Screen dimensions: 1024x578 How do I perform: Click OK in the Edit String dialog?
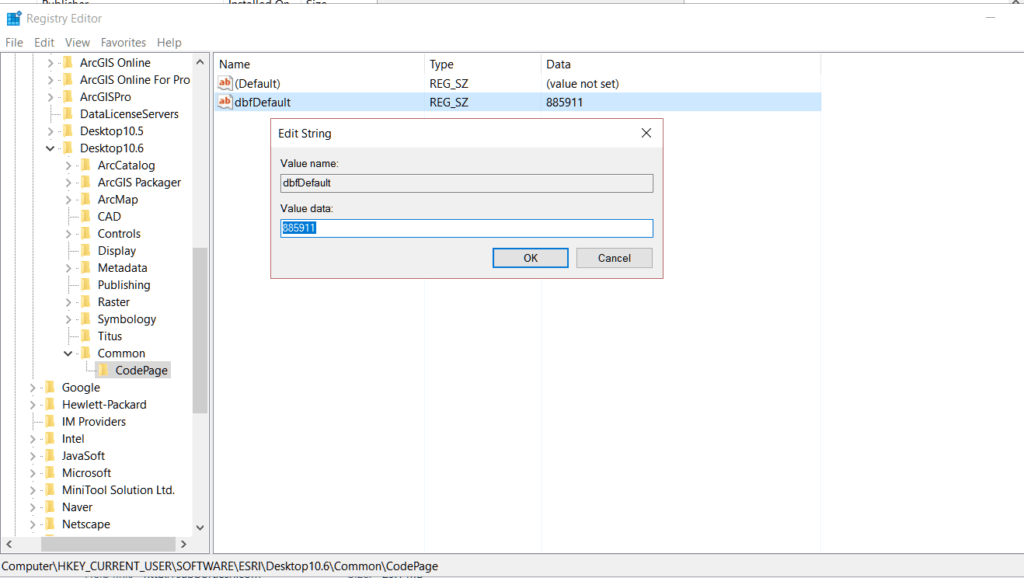530,257
